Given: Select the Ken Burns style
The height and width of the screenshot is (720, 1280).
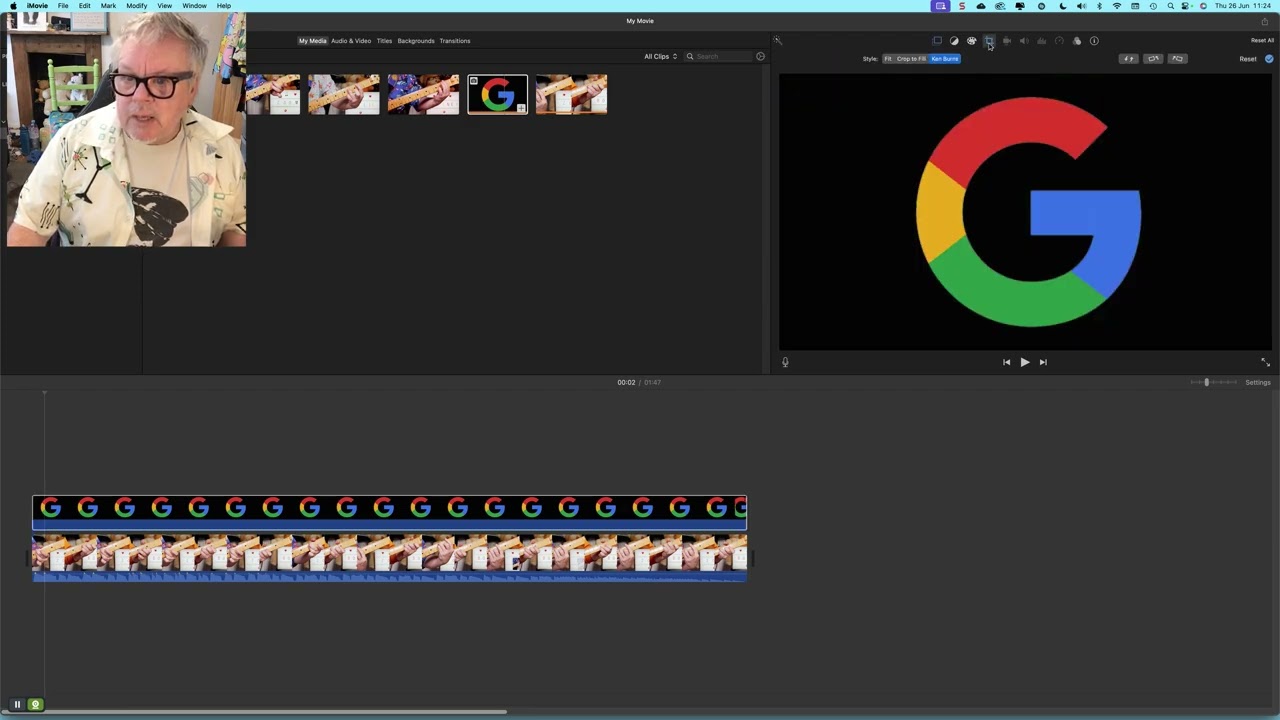Looking at the screenshot, I should (945, 59).
